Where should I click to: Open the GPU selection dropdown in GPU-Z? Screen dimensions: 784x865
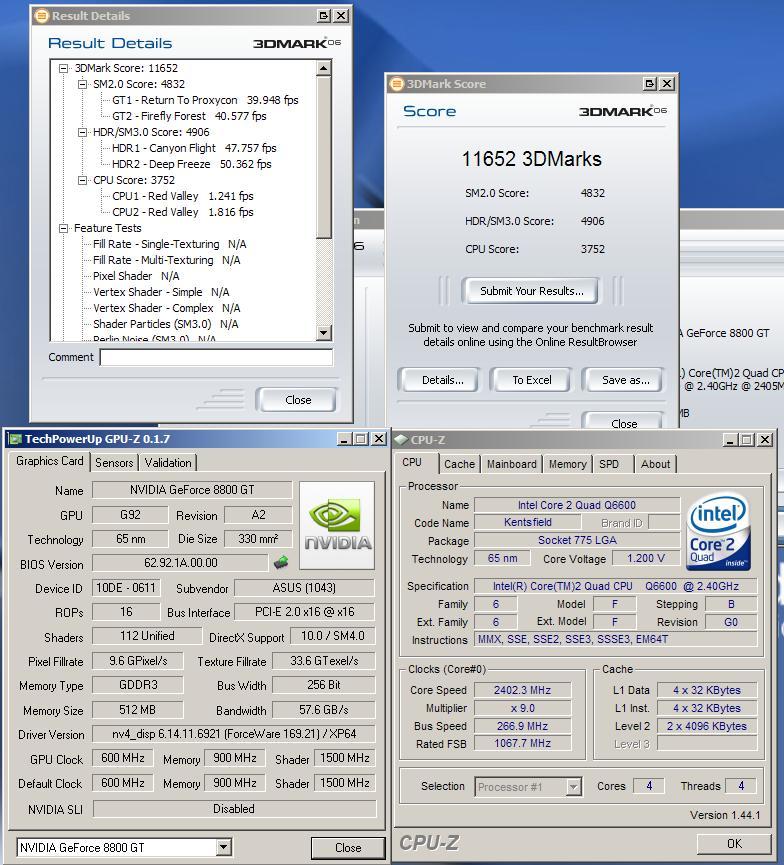[x=223, y=847]
